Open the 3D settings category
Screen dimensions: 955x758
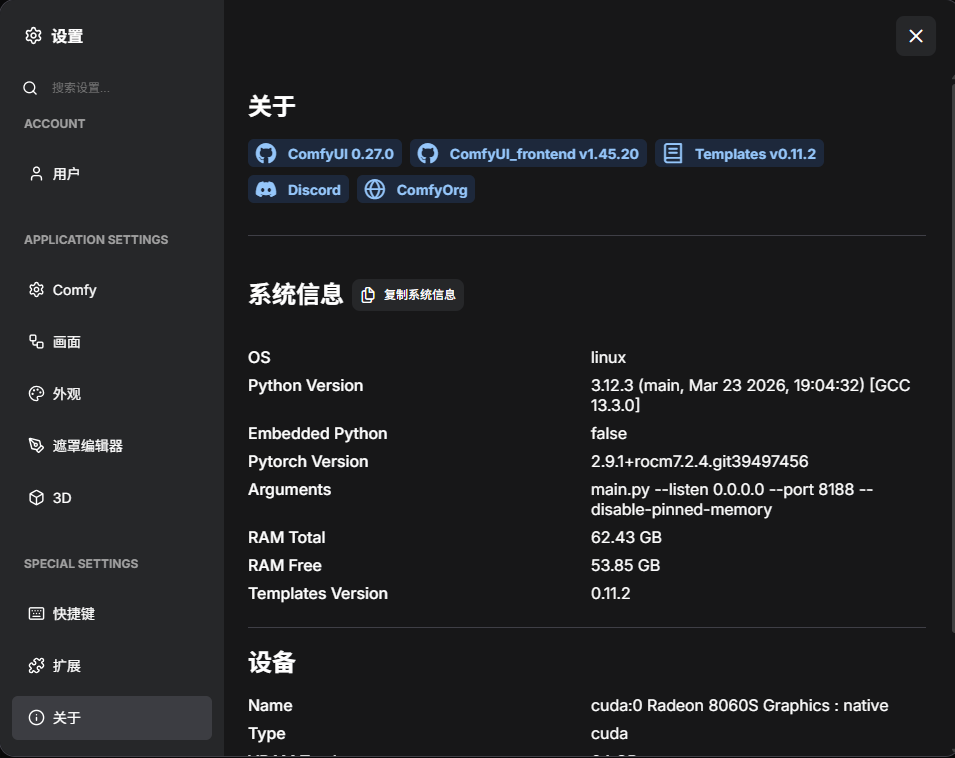pyautogui.click(x=112, y=498)
